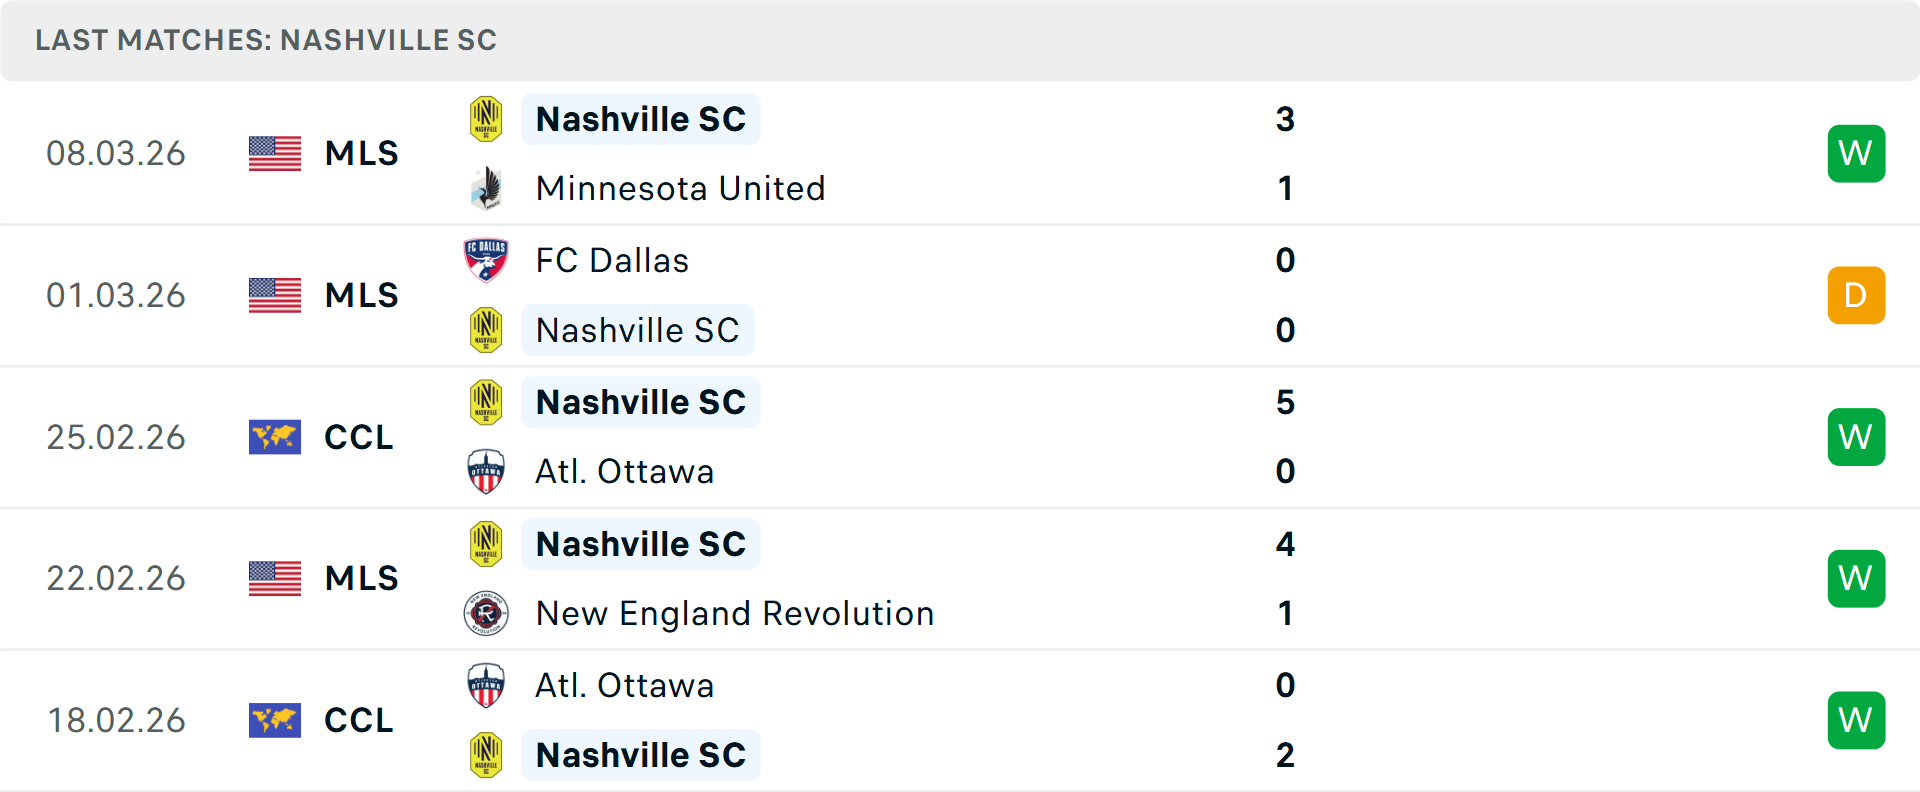Click the USA flag beside 01.03.26 MLS

pos(275,295)
